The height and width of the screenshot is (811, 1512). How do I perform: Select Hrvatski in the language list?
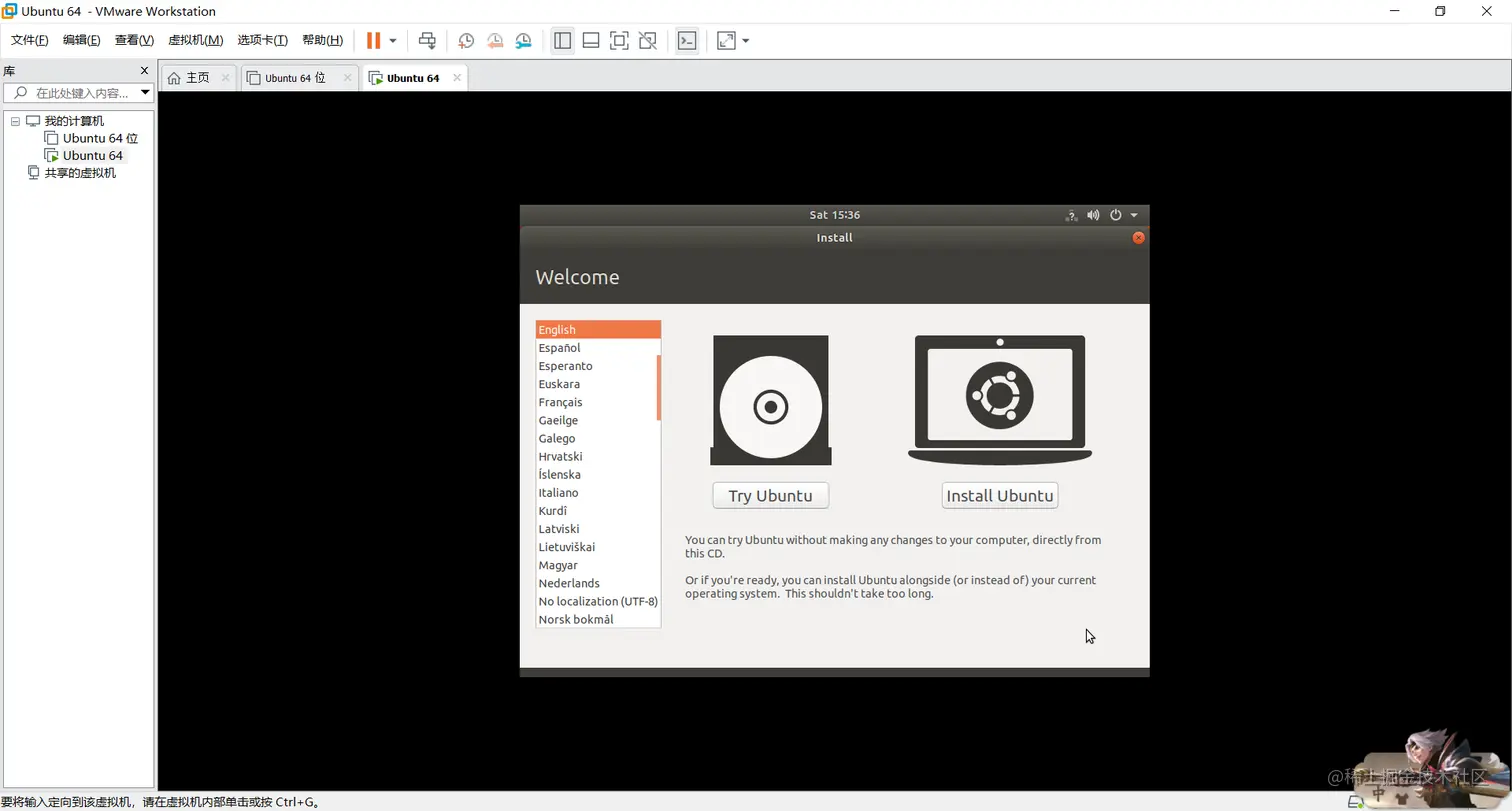pos(596,456)
